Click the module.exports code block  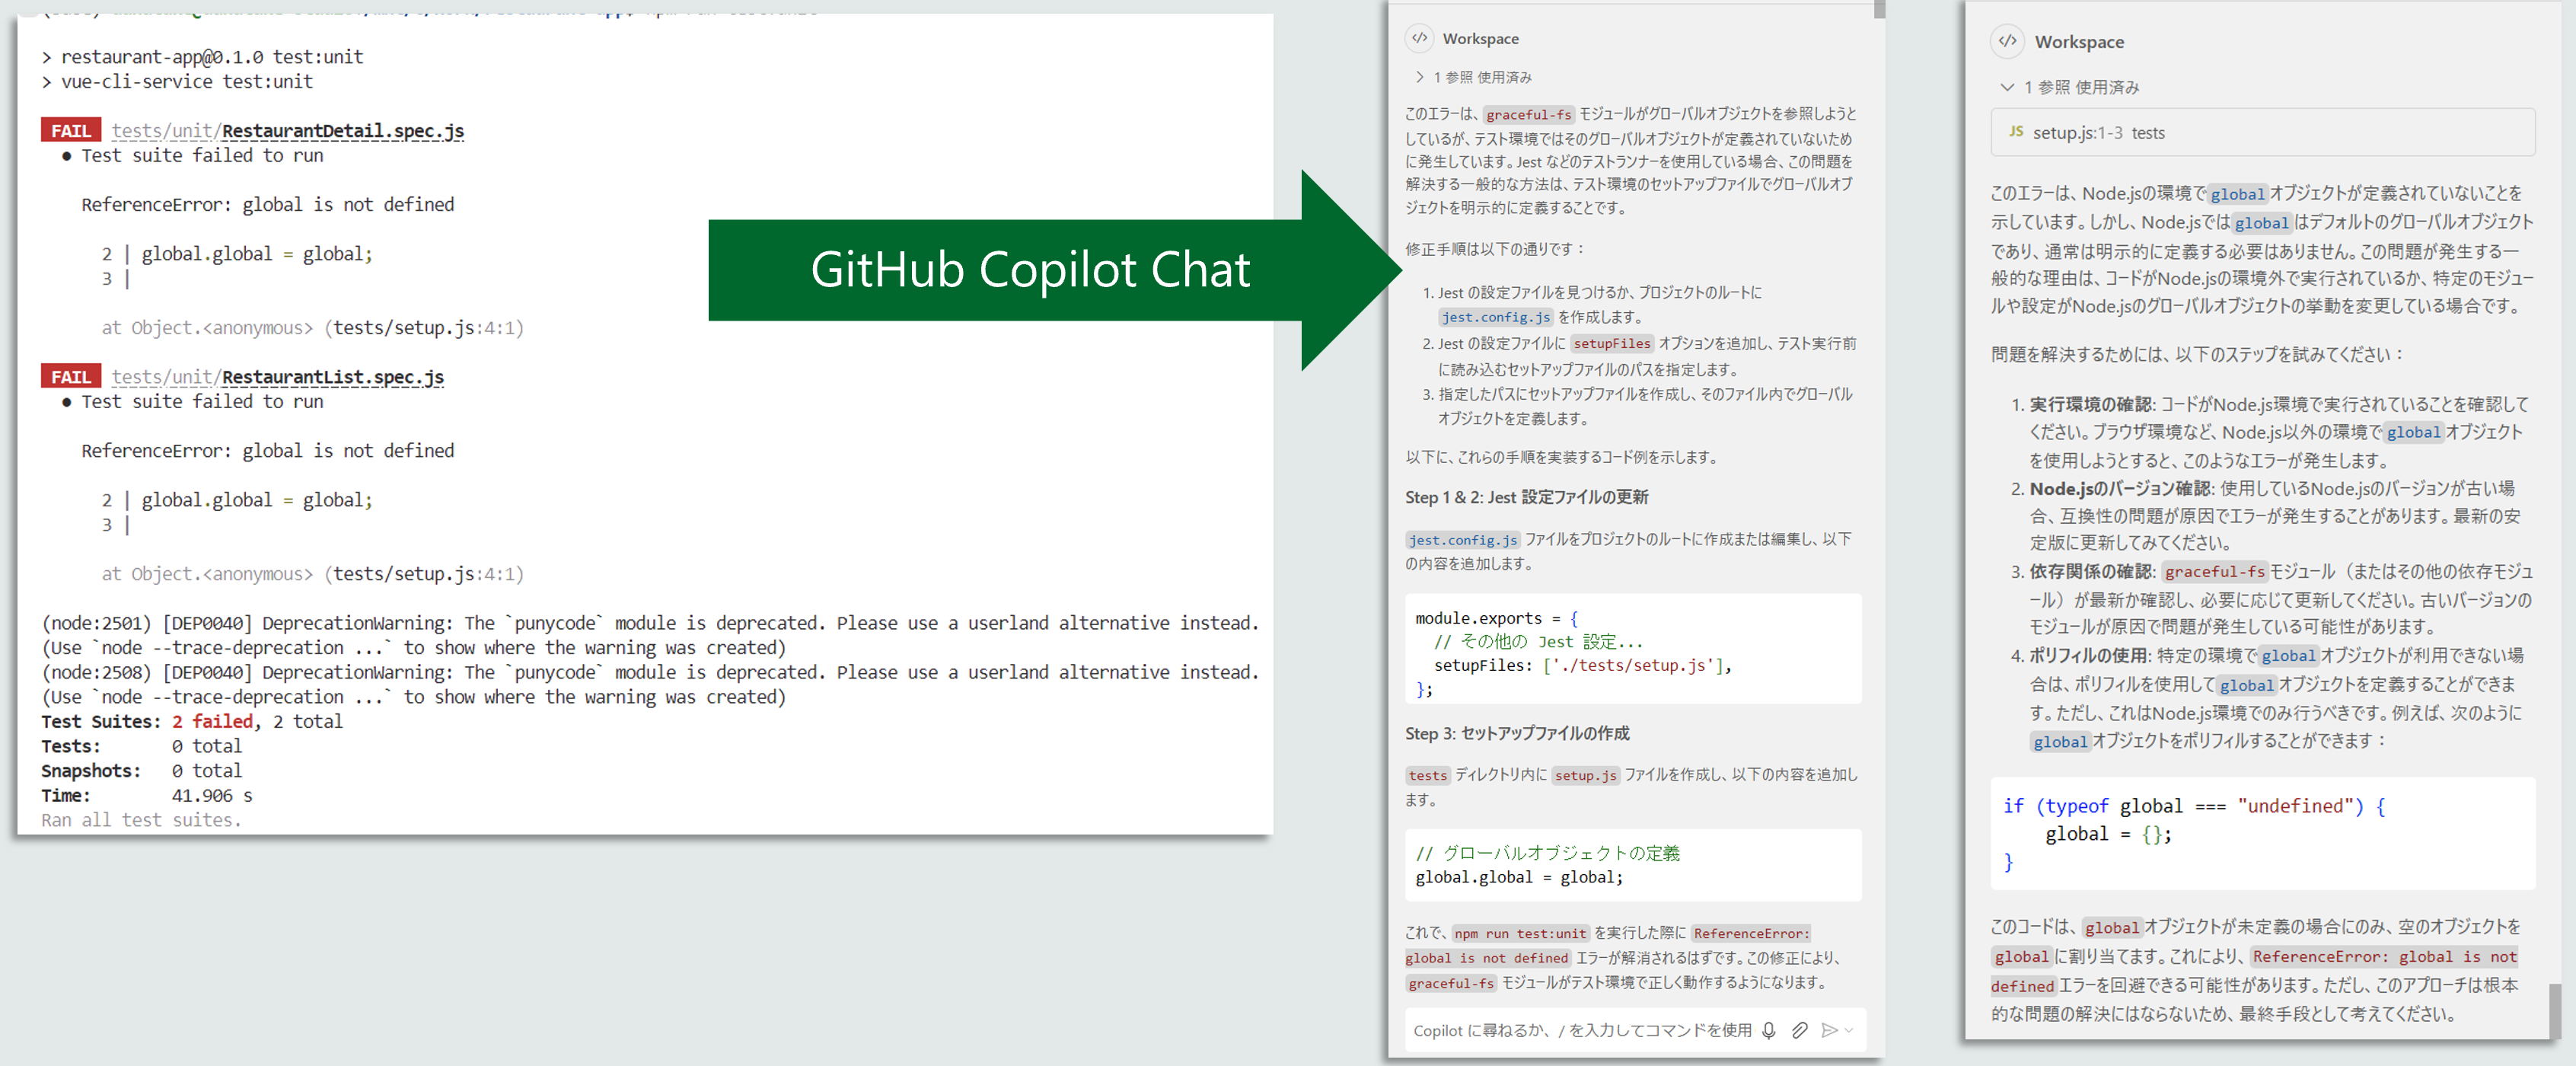(1633, 648)
